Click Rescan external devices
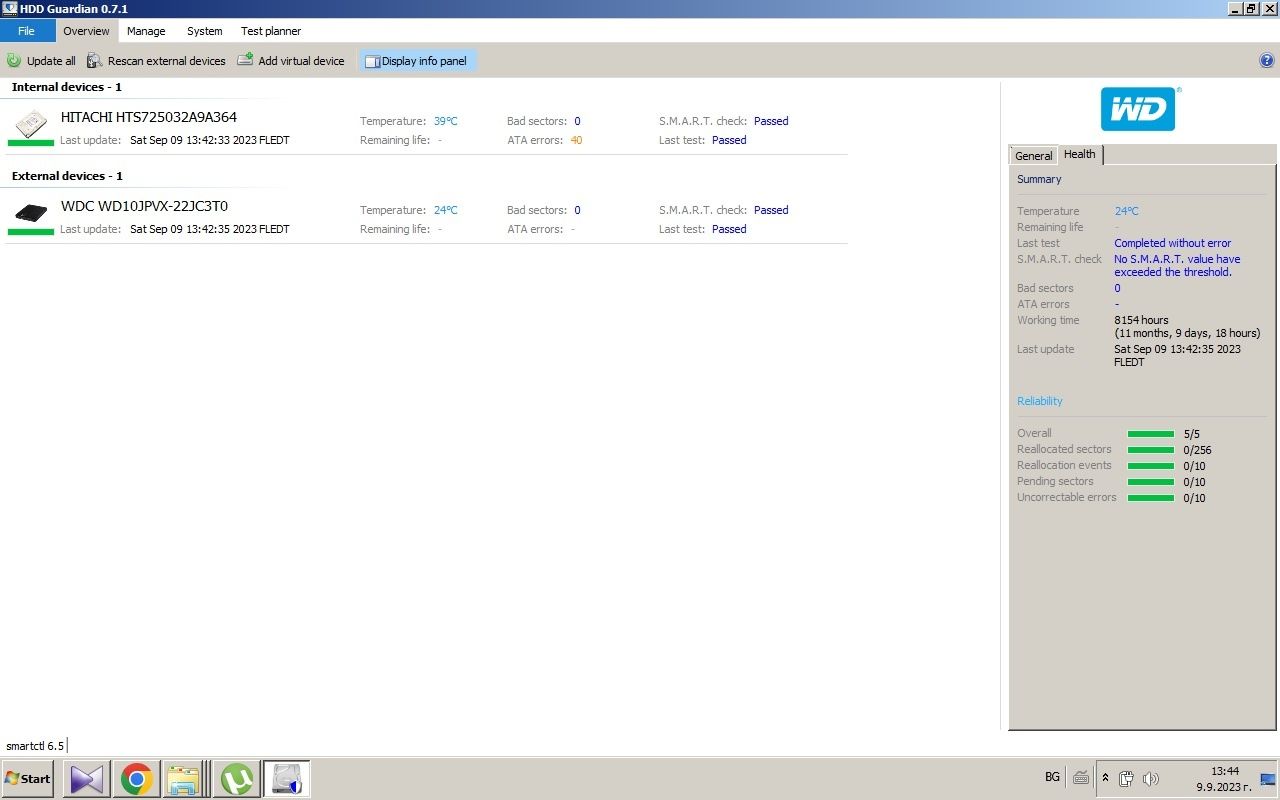This screenshot has height=800, width=1280. point(156,61)
